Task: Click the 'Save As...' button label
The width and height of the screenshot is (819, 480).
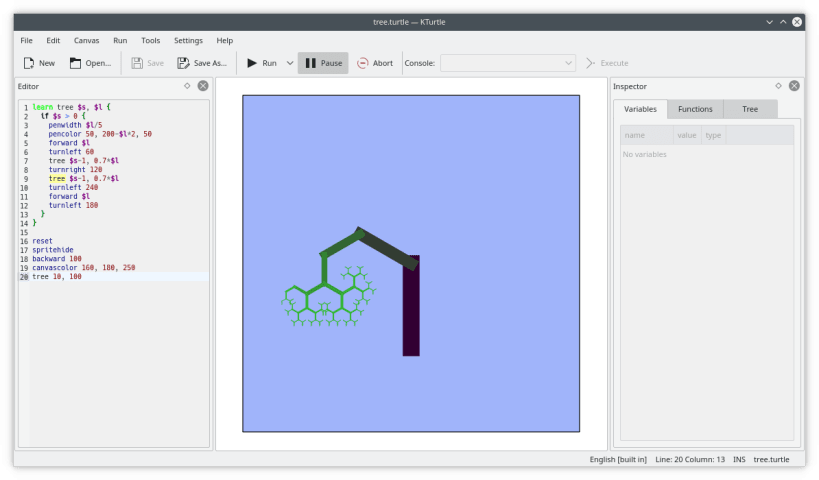Action: pos(210,63)
